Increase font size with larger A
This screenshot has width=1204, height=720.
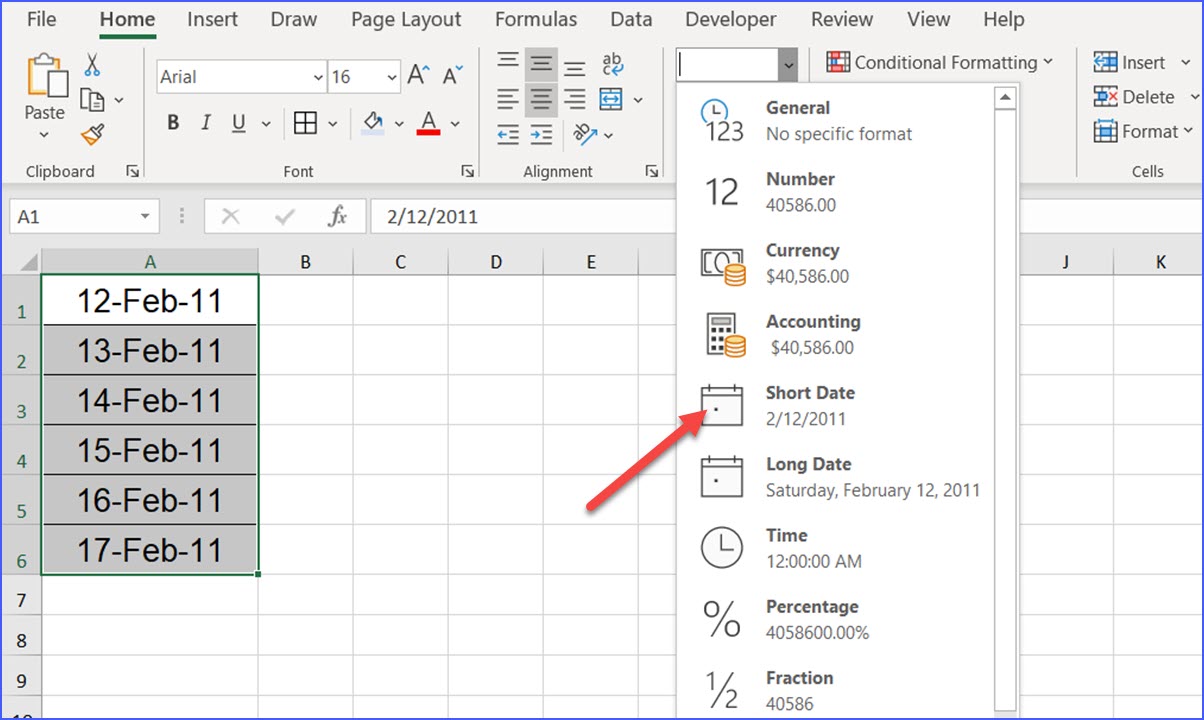pos(419,76)
